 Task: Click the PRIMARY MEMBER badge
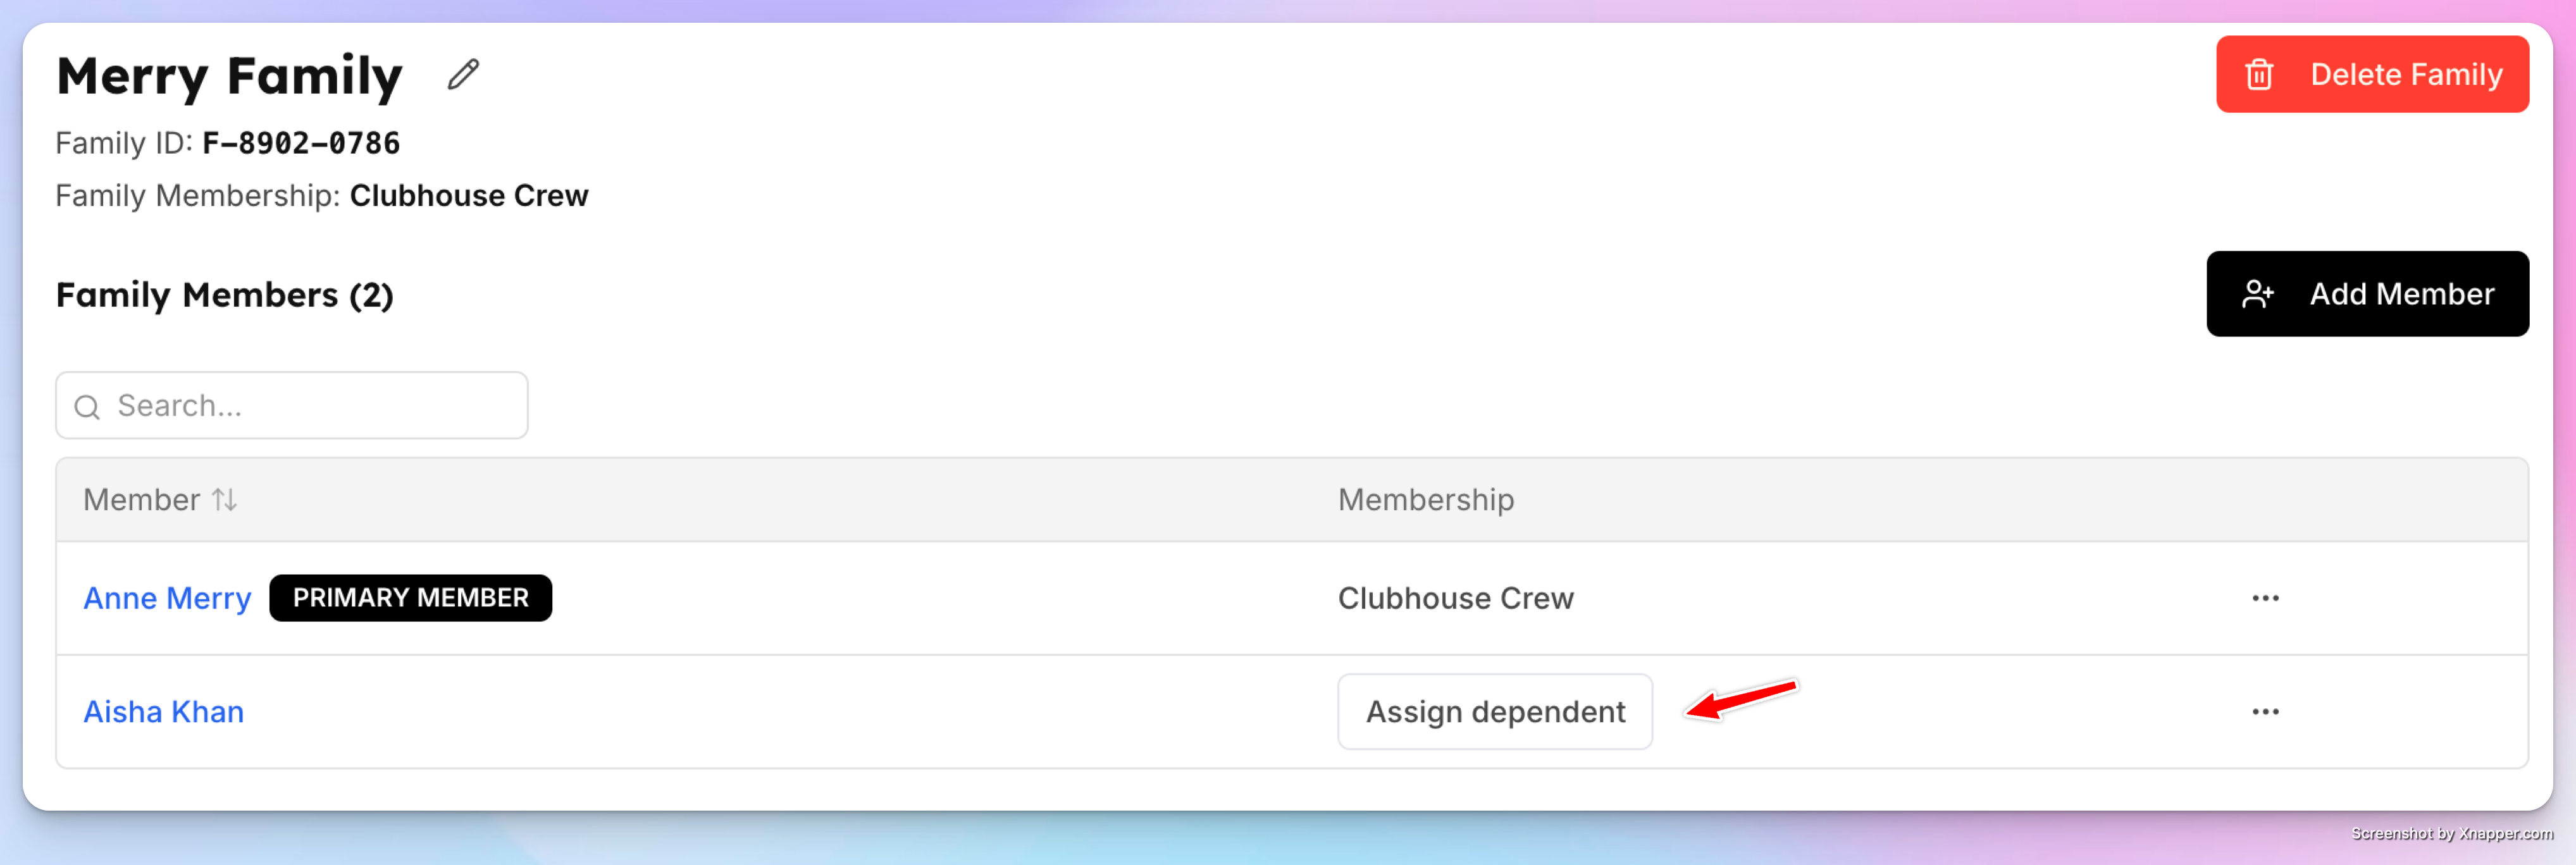click(x=410, y=598)
